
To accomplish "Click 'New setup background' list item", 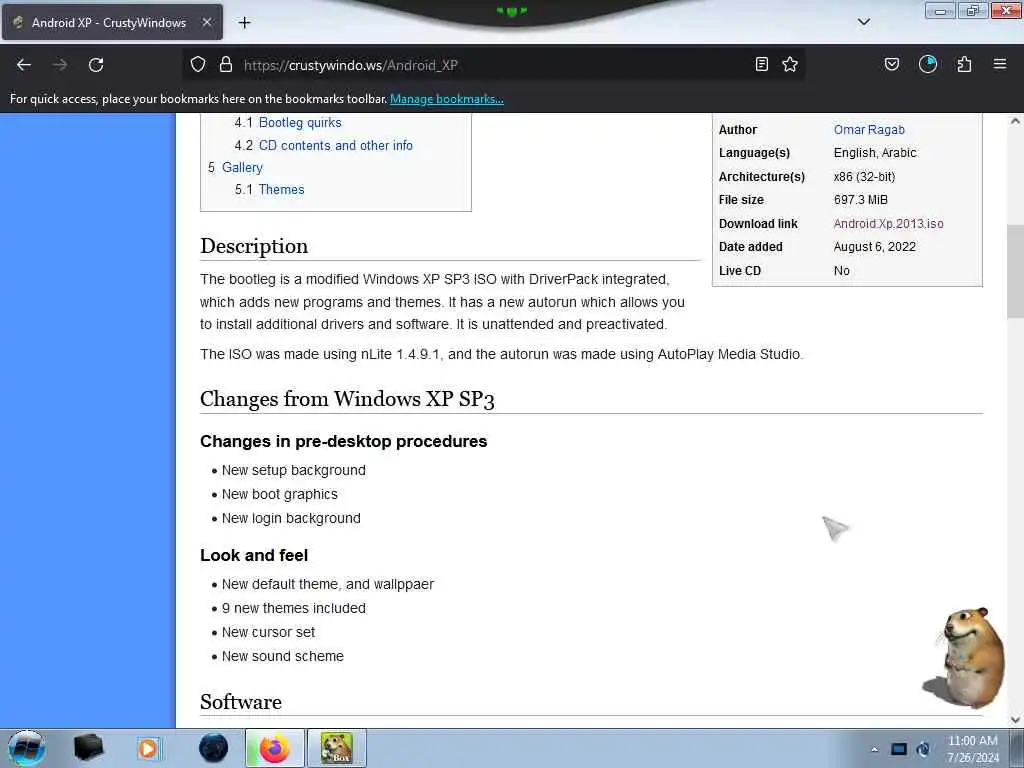I will pos(293,470).
